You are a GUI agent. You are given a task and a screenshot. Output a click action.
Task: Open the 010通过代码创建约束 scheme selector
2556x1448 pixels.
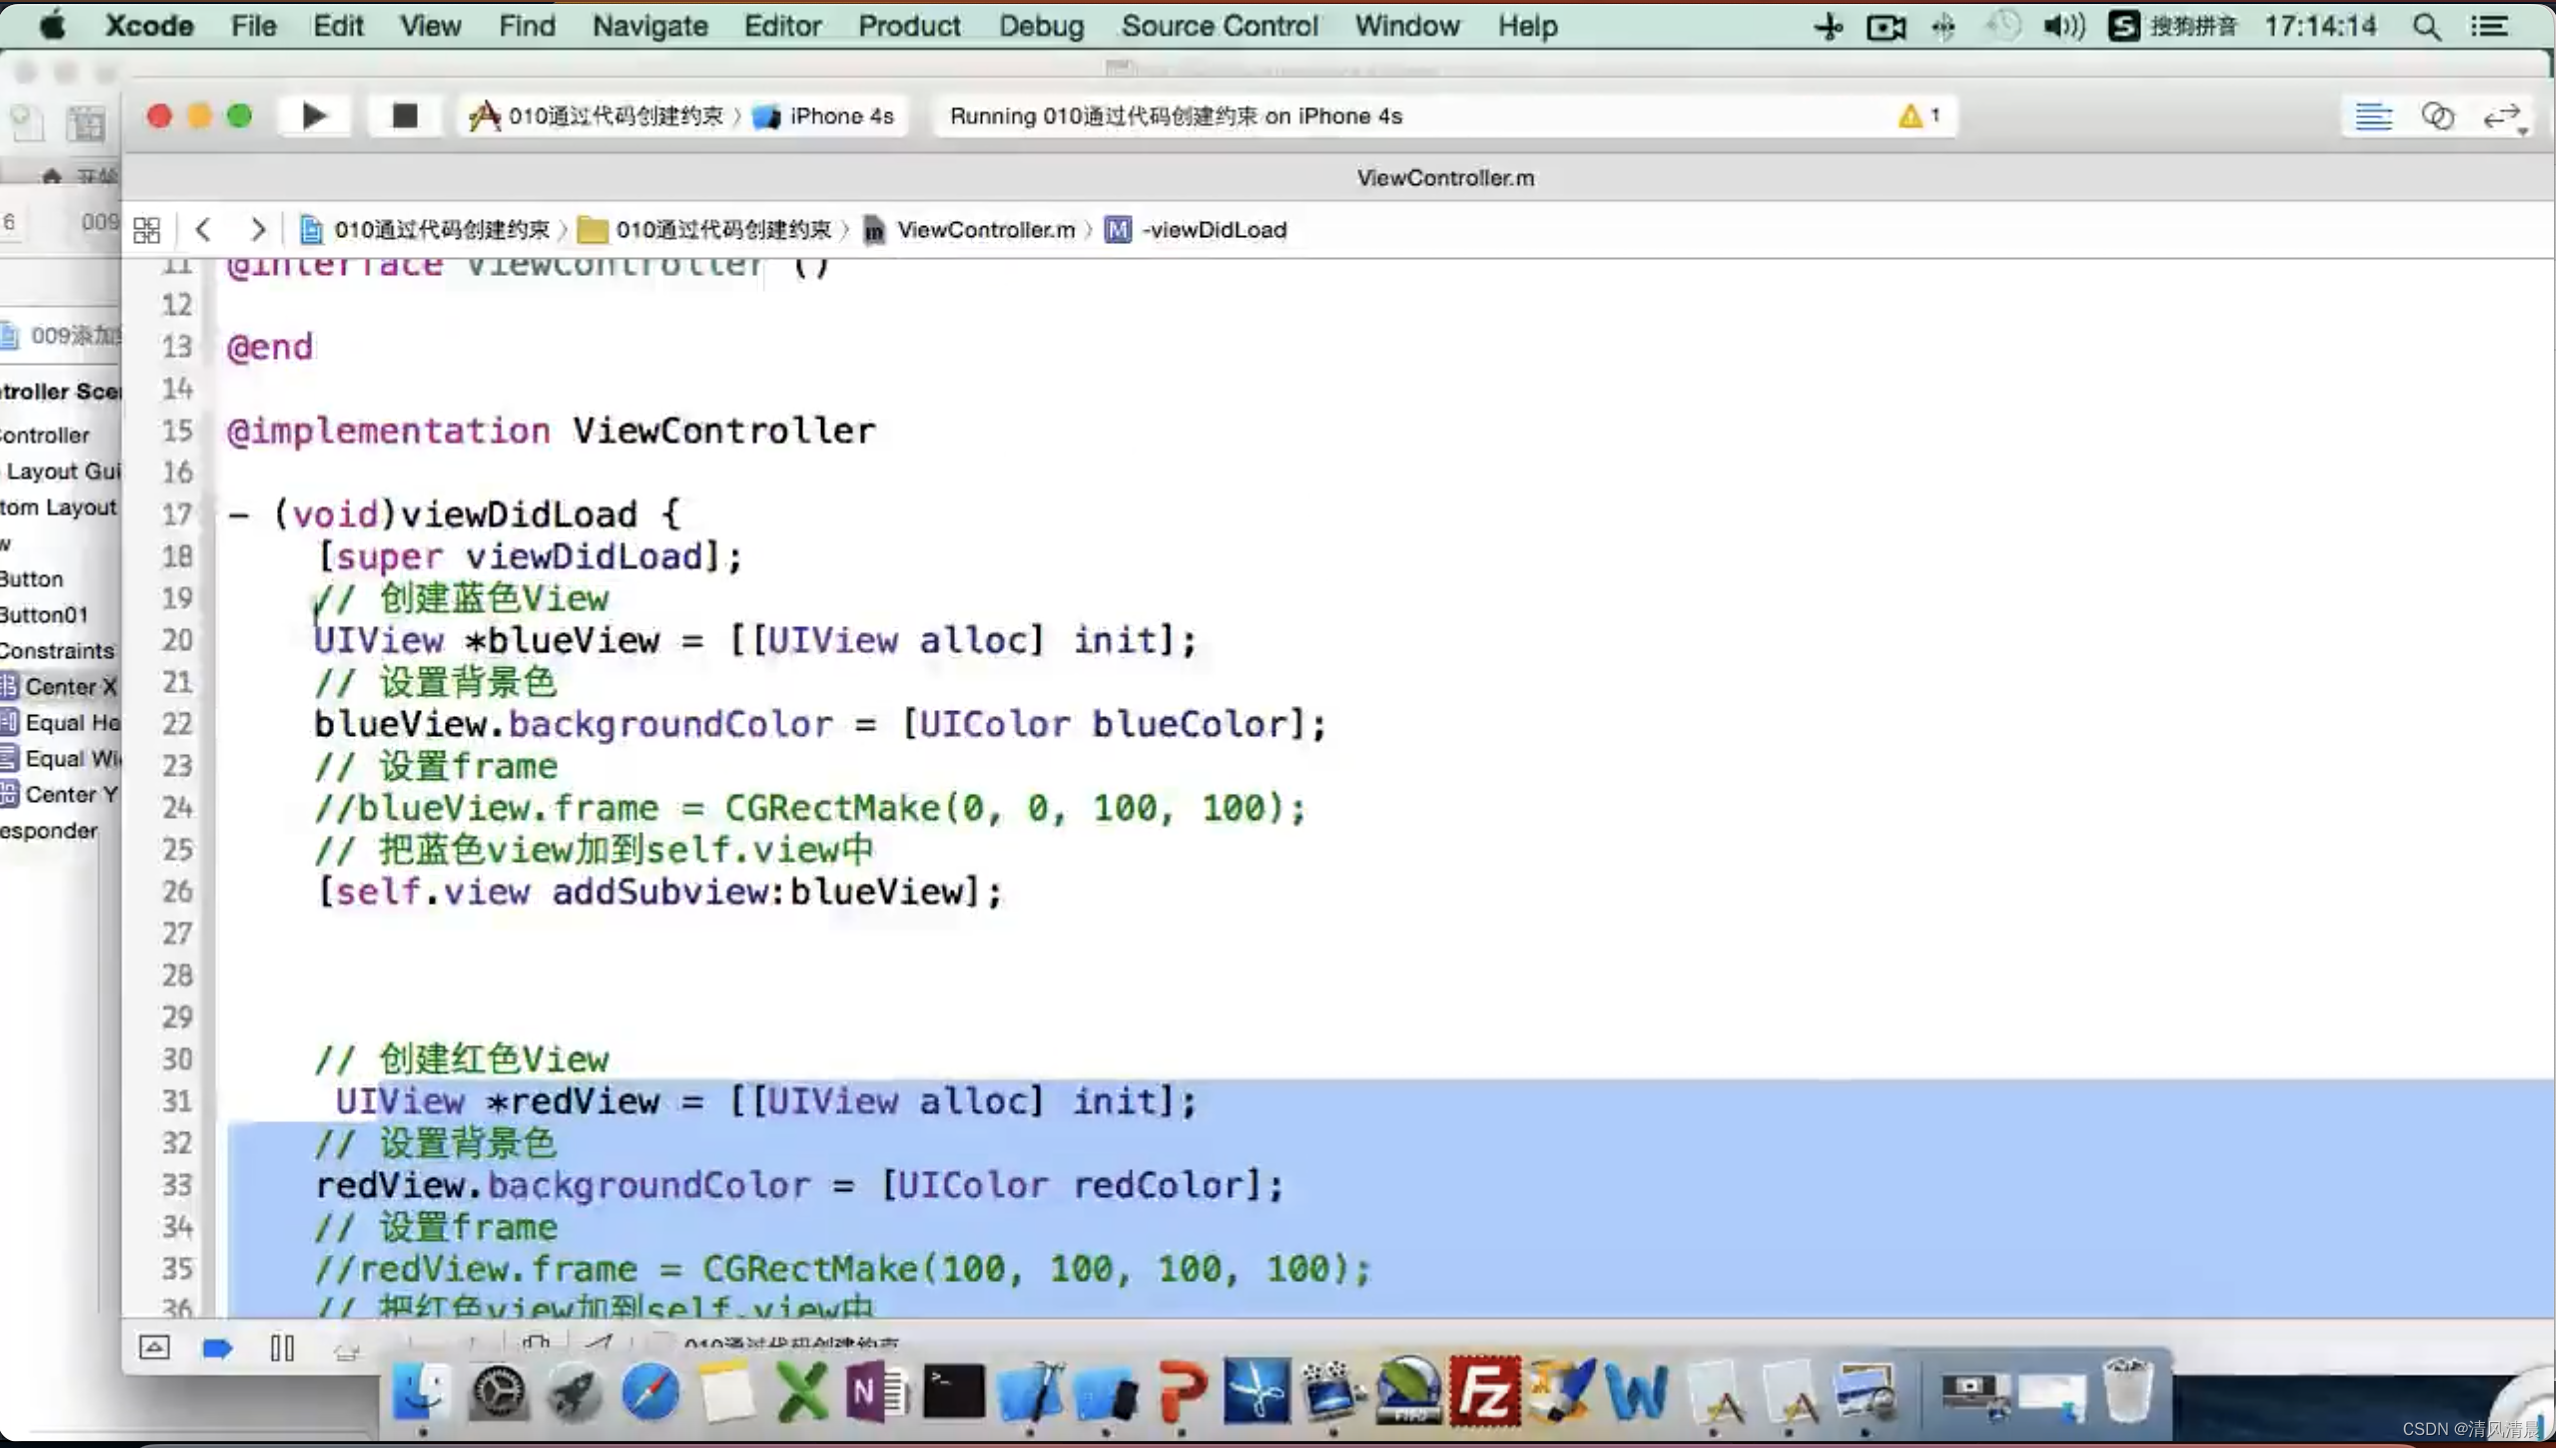596,116
